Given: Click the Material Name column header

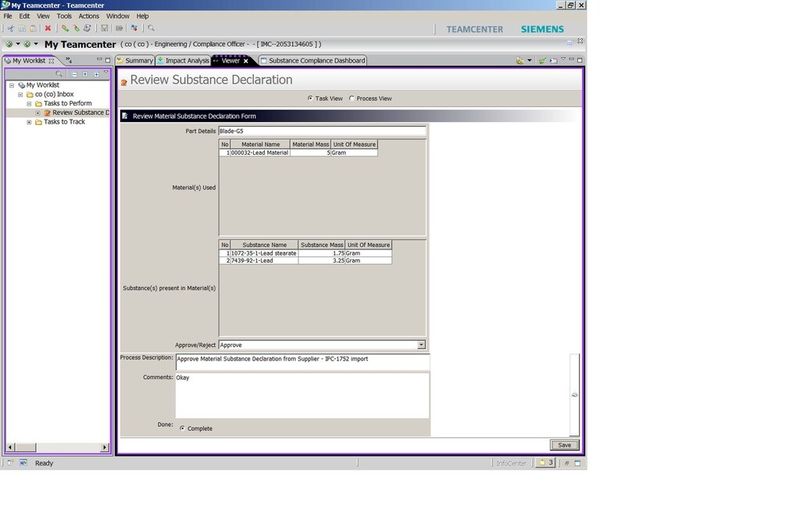Looking at the screenshot, I should (x=261, y=144).
